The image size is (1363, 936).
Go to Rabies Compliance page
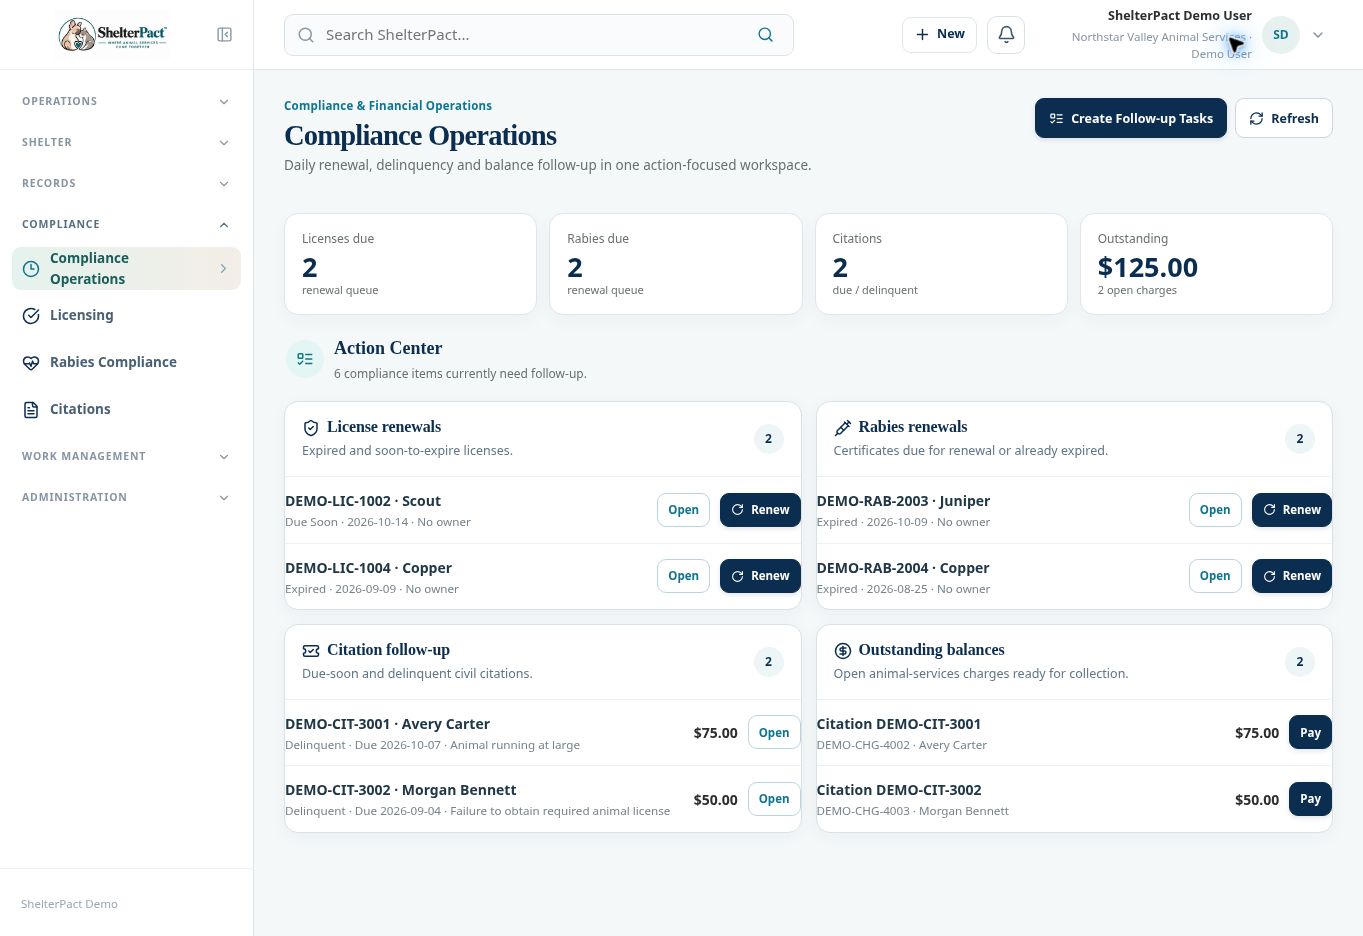point(126,363)
